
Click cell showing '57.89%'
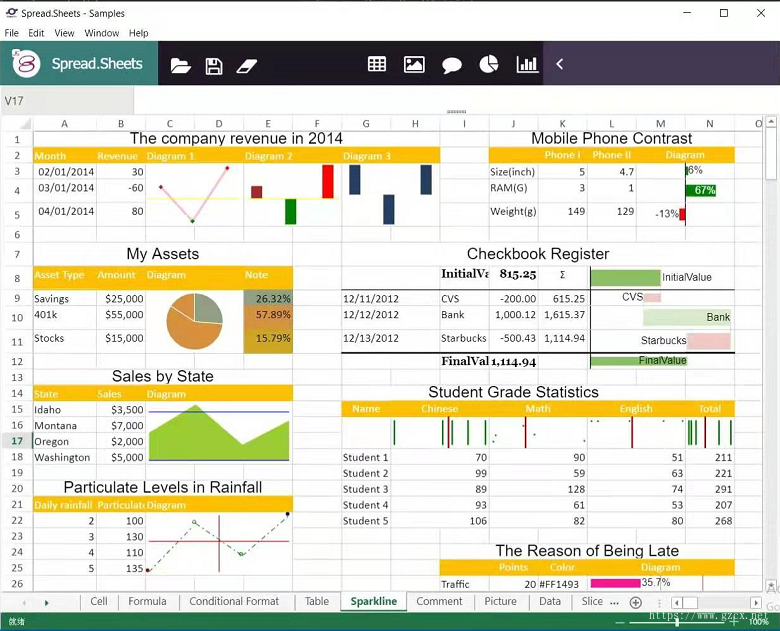268,315
